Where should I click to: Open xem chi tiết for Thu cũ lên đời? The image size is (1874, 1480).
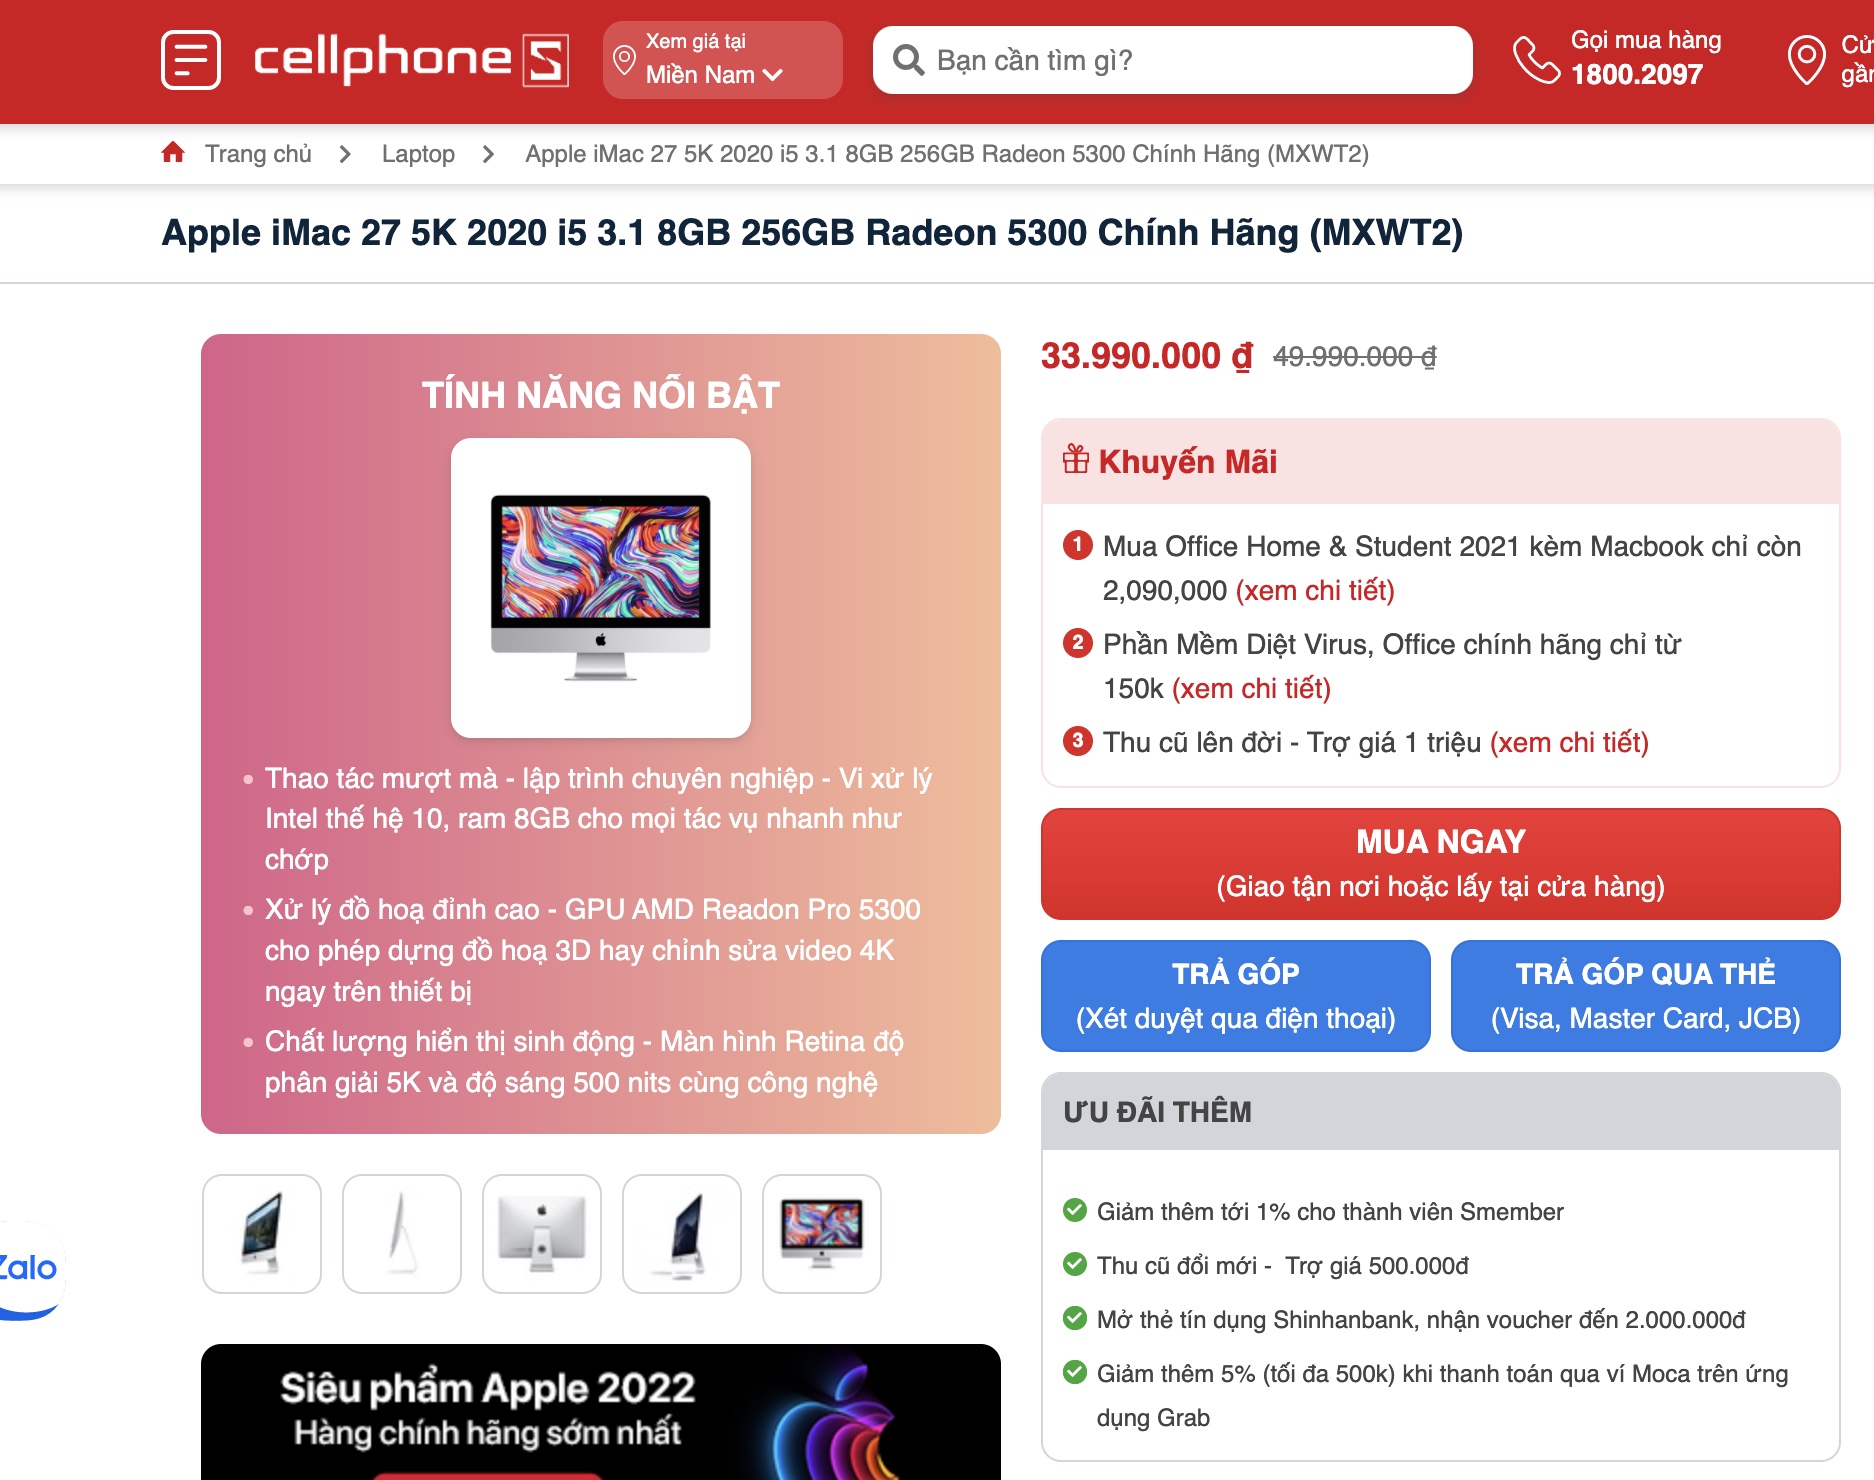pos(1569,742)
